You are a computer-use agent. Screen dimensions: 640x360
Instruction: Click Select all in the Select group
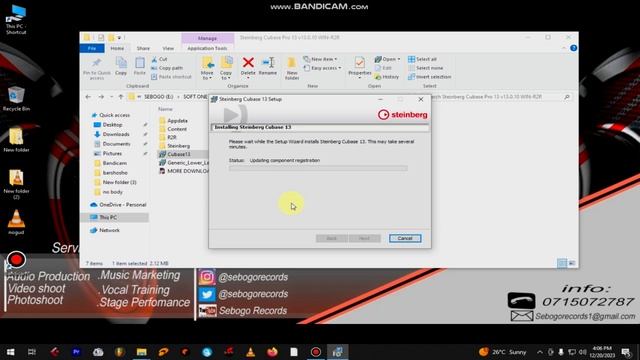[422, 59]
